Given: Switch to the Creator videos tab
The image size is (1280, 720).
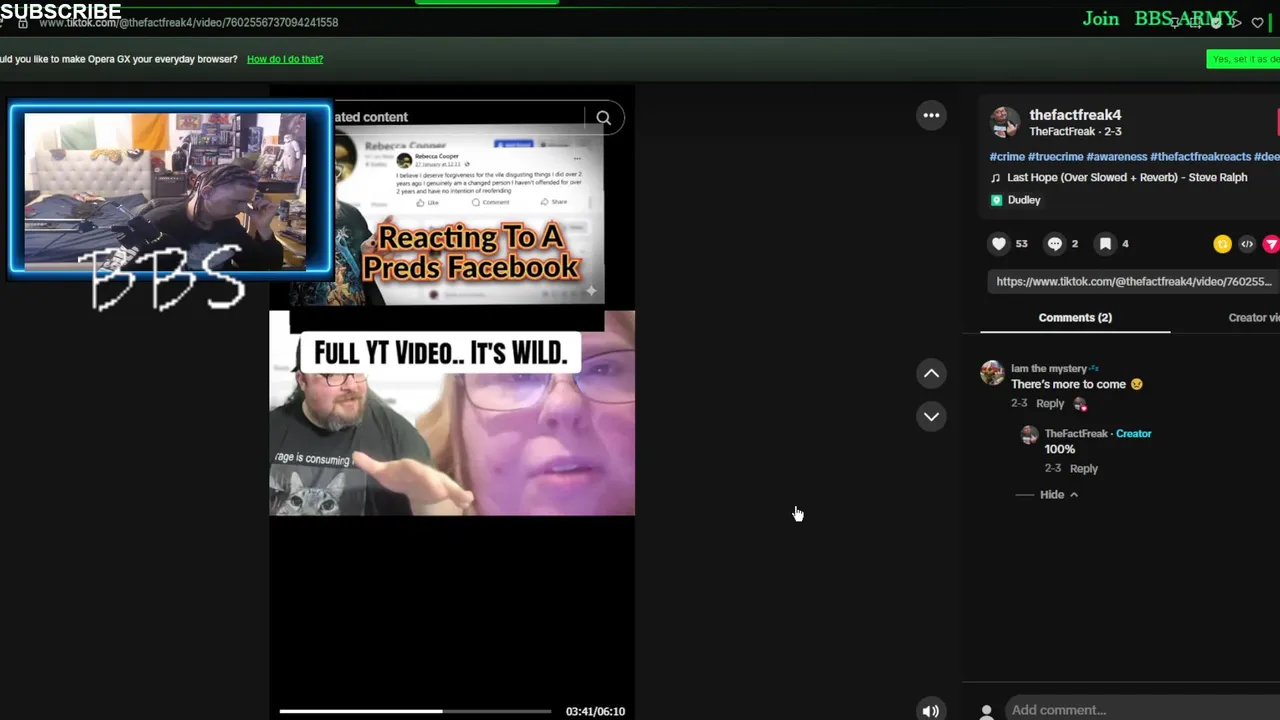Looking at the screenshot, I should coord(1254,318).
